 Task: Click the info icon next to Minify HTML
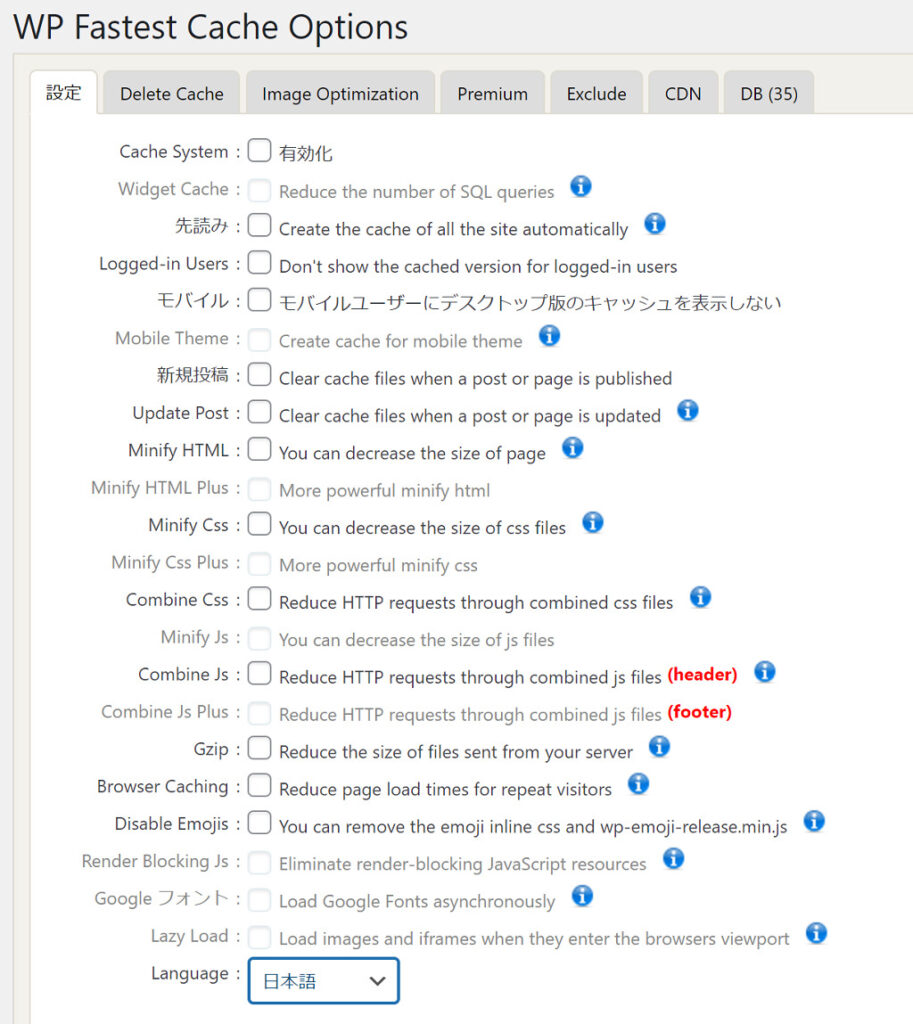(x=572, y=448)
